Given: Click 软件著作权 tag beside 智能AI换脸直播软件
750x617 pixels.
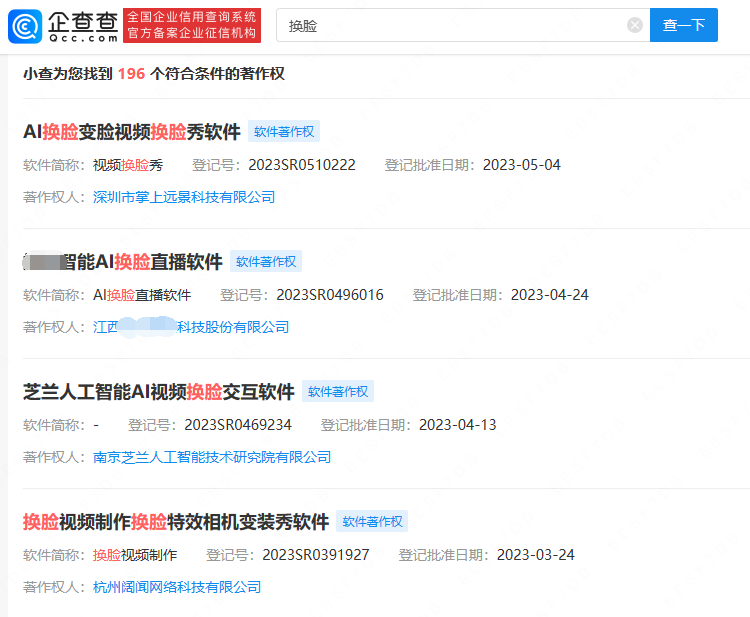Looking at the screenshot, I should tap(266, 262).
